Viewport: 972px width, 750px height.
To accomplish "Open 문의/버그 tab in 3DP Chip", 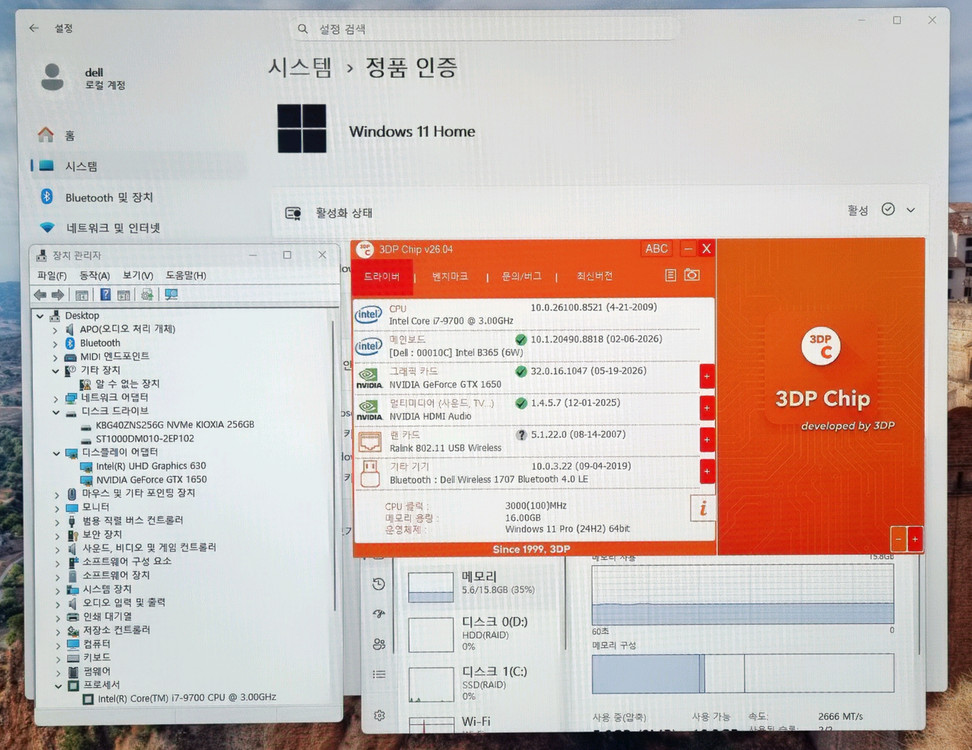I will point(521,276).
